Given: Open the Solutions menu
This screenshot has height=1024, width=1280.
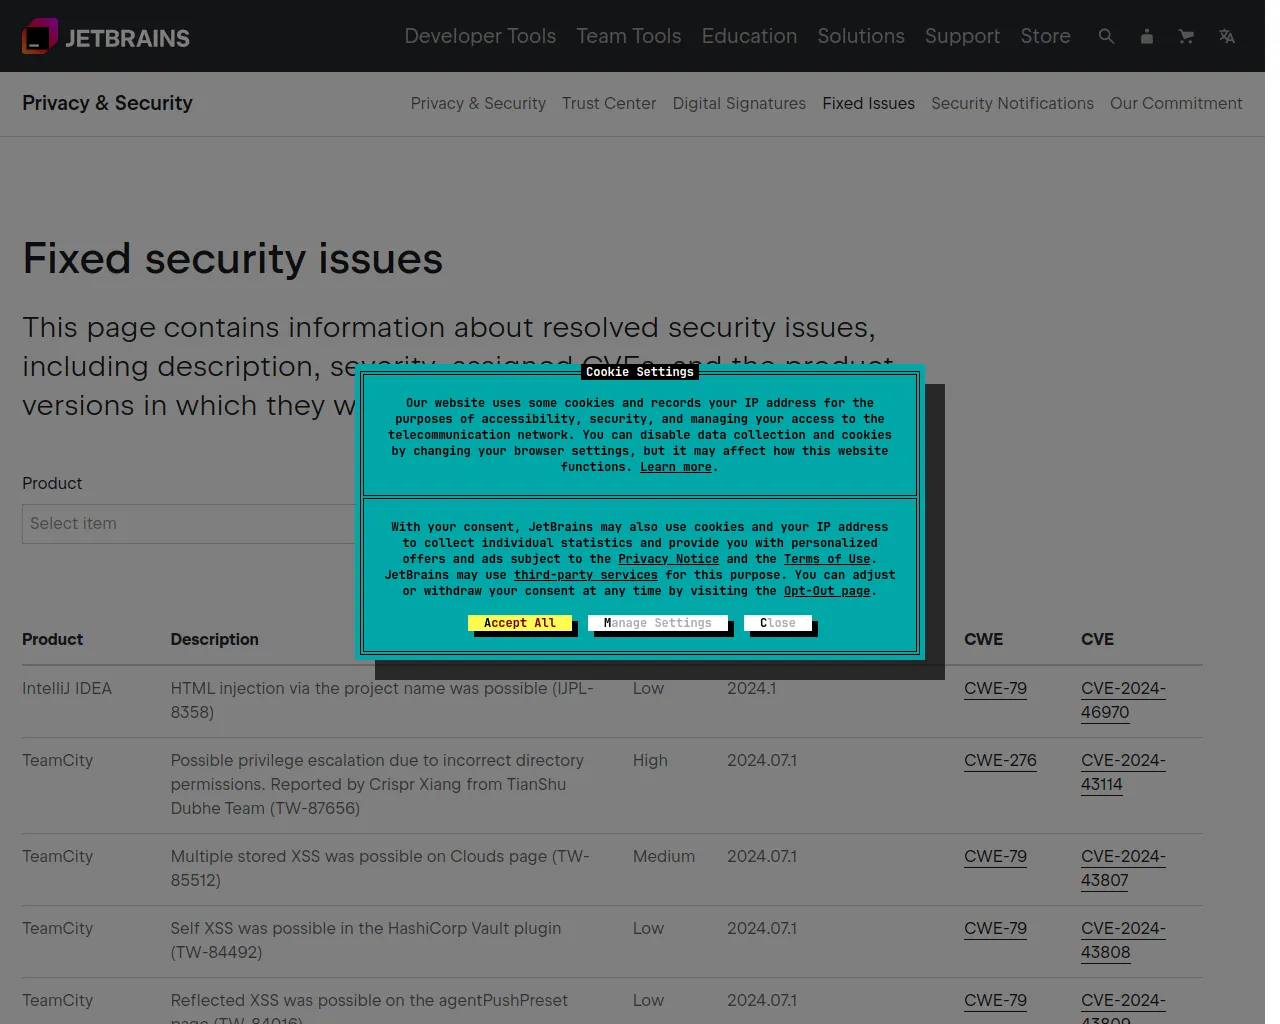Looking at the screenshot, I should [x=861, y=36].
